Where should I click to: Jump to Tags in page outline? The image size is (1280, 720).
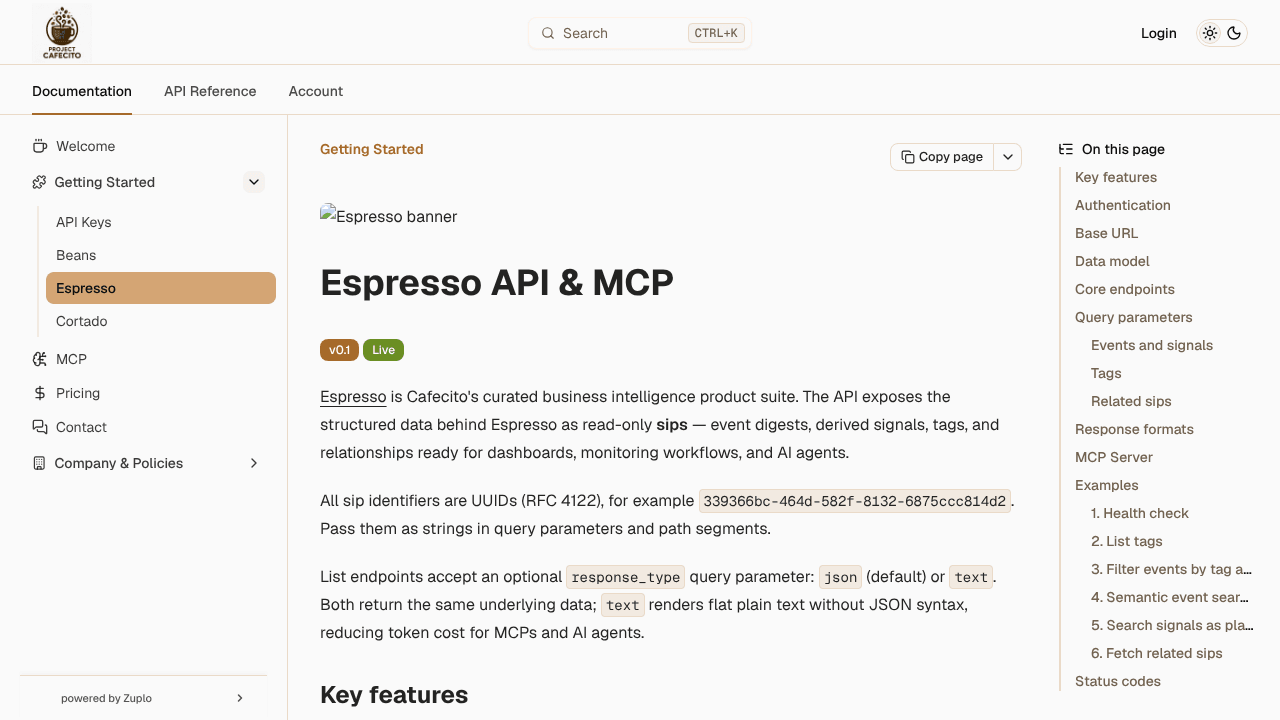(1106, 373)
